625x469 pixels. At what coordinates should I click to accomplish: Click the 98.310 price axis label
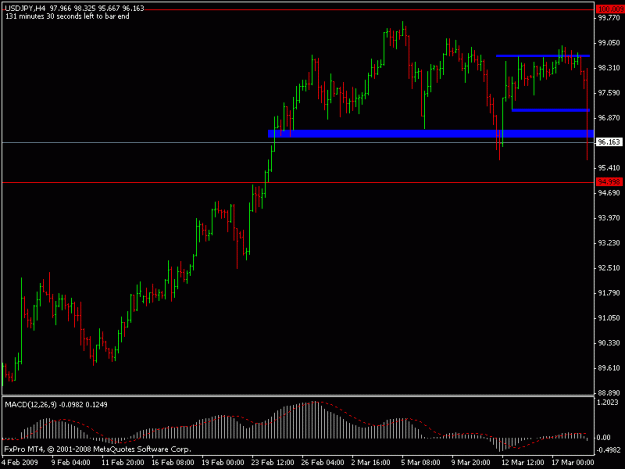[609, 68]
